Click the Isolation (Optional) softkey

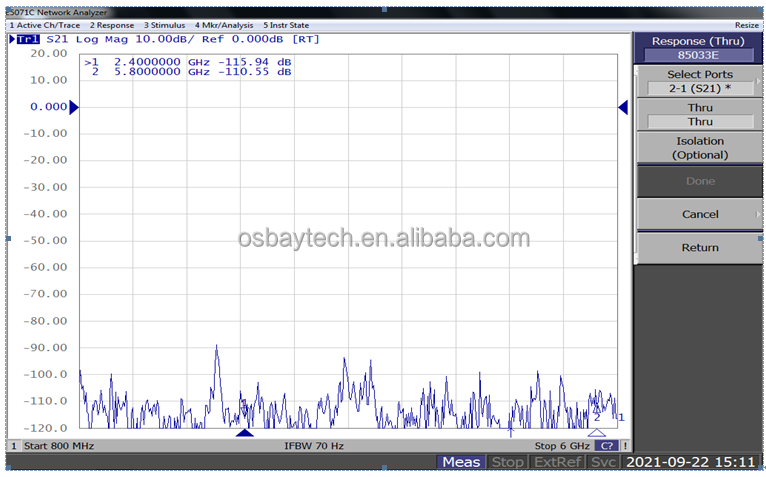[x=700, y=148]
